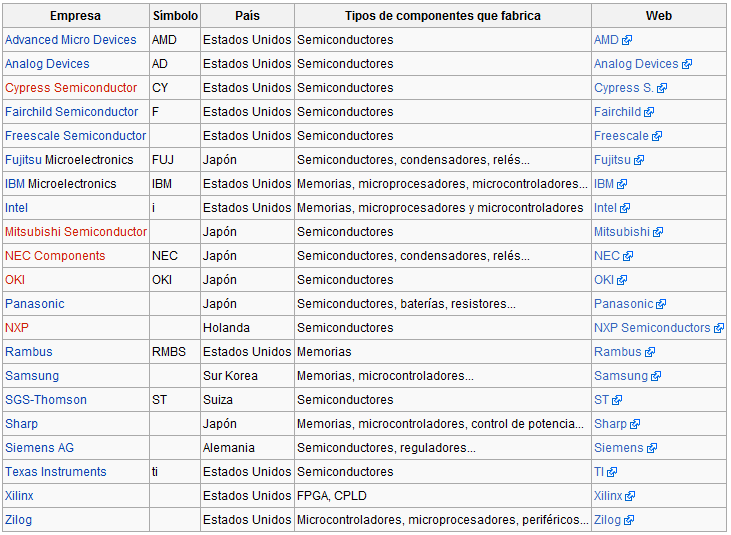Screen dimensions: 731x535
Task: Select the Sur Korea country cell
Action: click(x=248, y=376)
